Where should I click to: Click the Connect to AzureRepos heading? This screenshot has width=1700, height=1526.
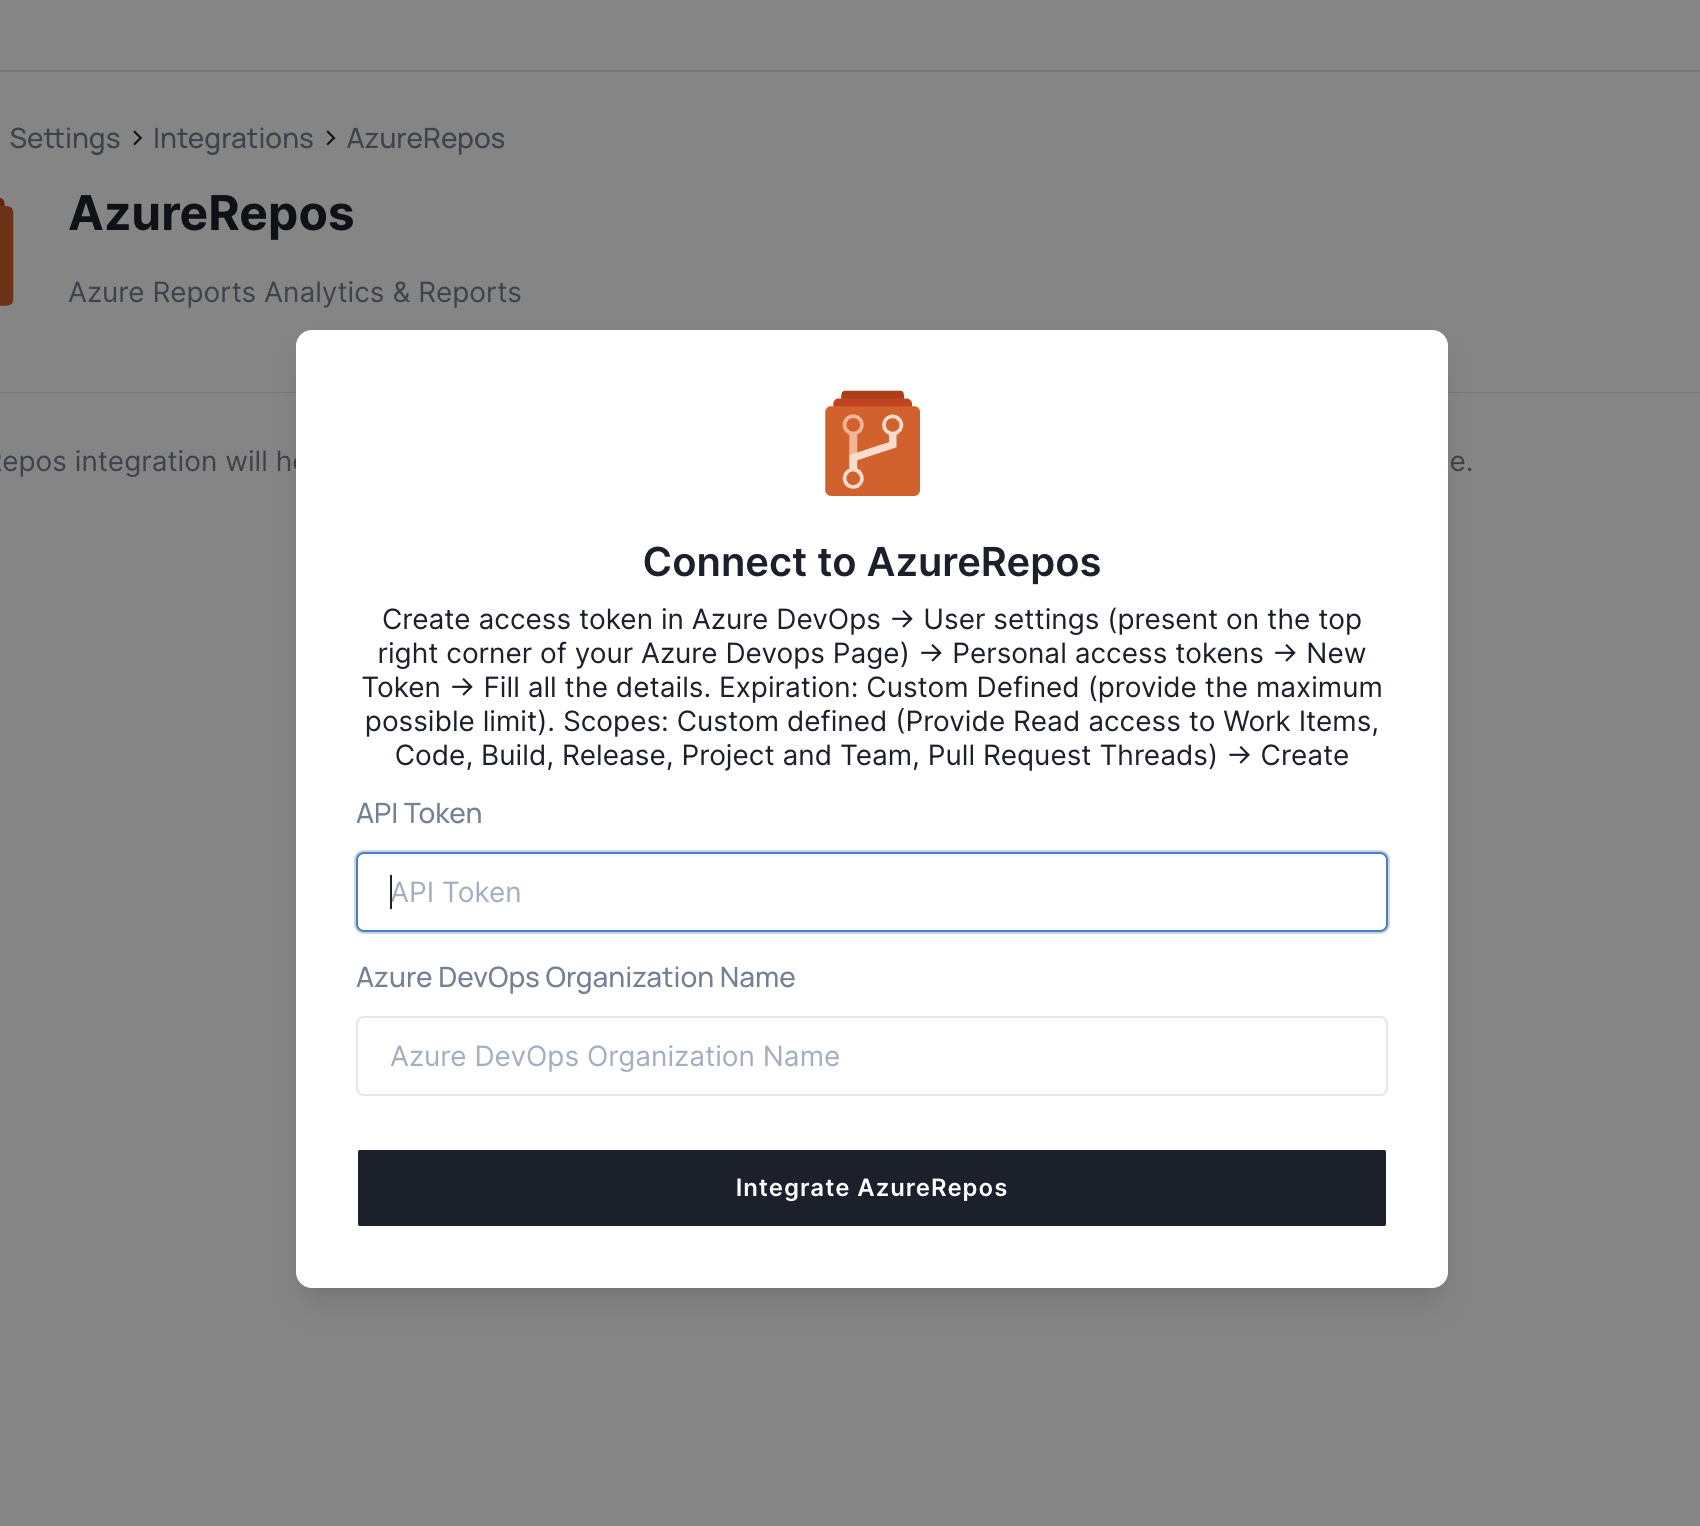(x=872, y=562)
